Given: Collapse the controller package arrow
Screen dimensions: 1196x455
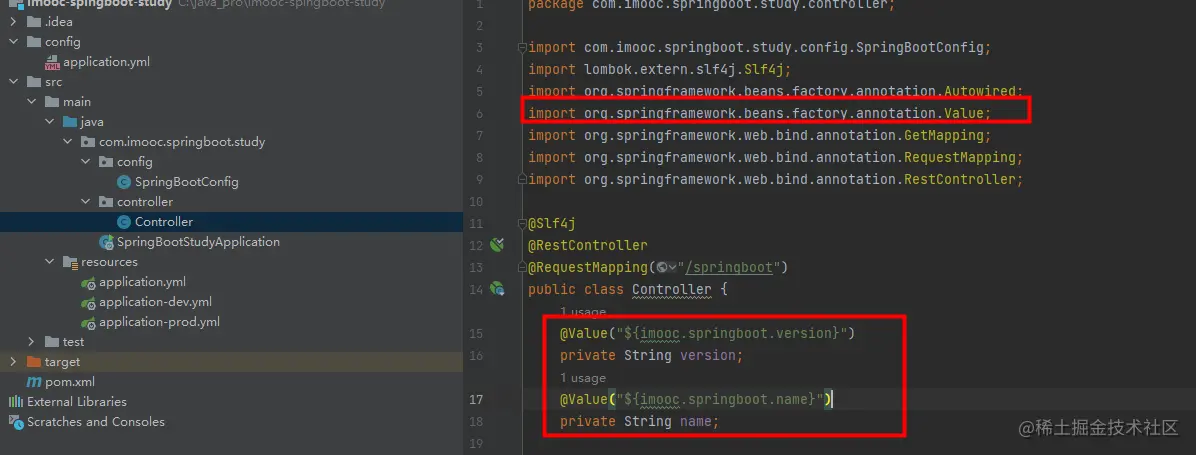Looking at the screenshot, I should pyautogui.click(x=86, y=202).
